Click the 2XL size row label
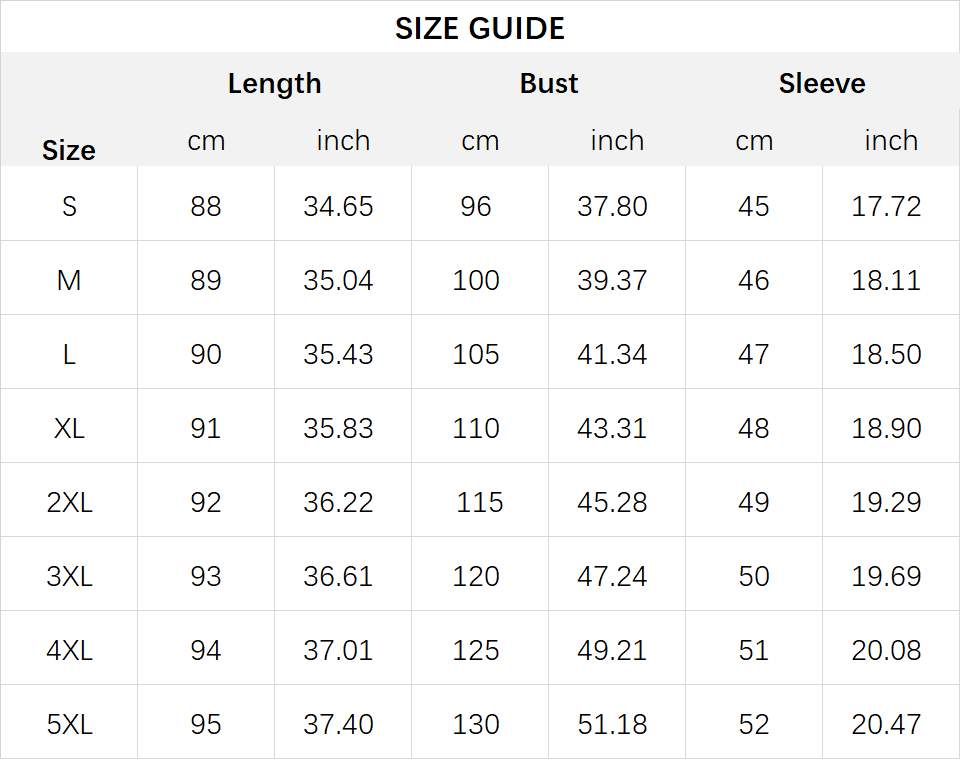 click(69, 503)
